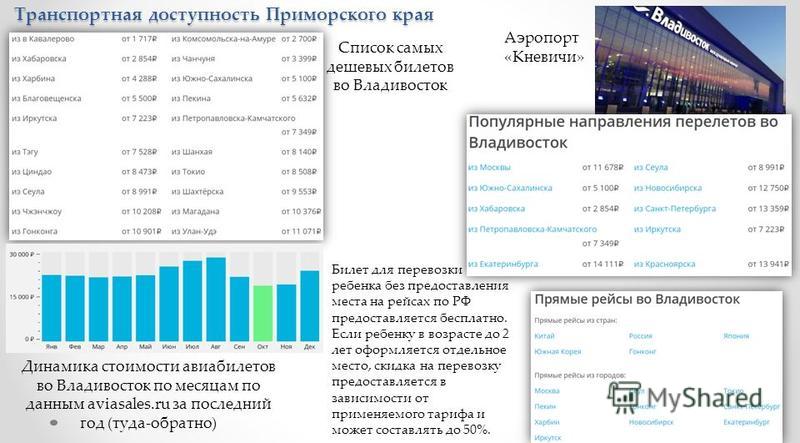Follow the 'из Новосибирска' link
Image resolution: width=800 pixels, height=443 pixels.
point(668,188)
